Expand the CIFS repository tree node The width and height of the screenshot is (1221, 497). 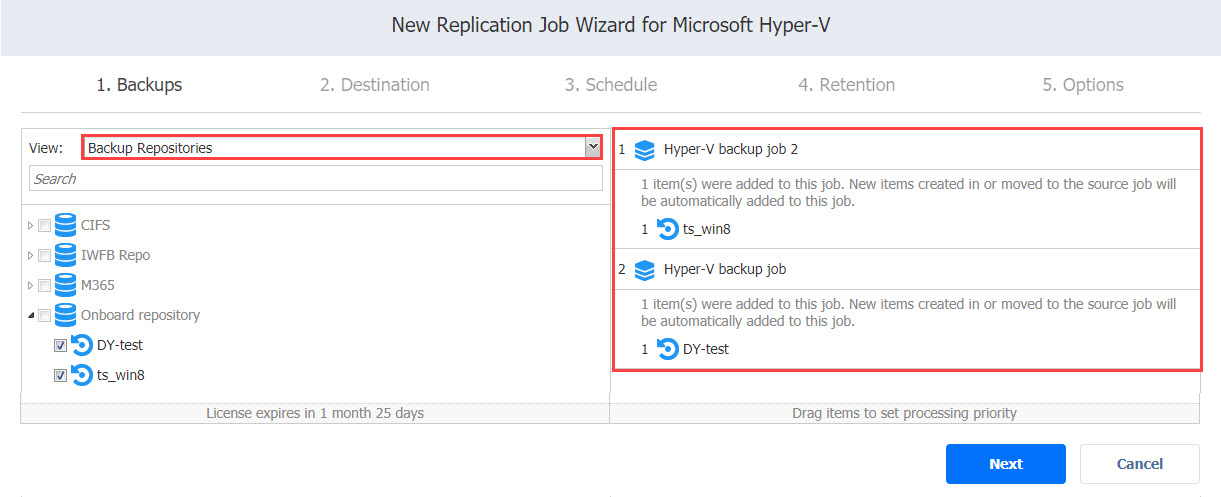31,226
